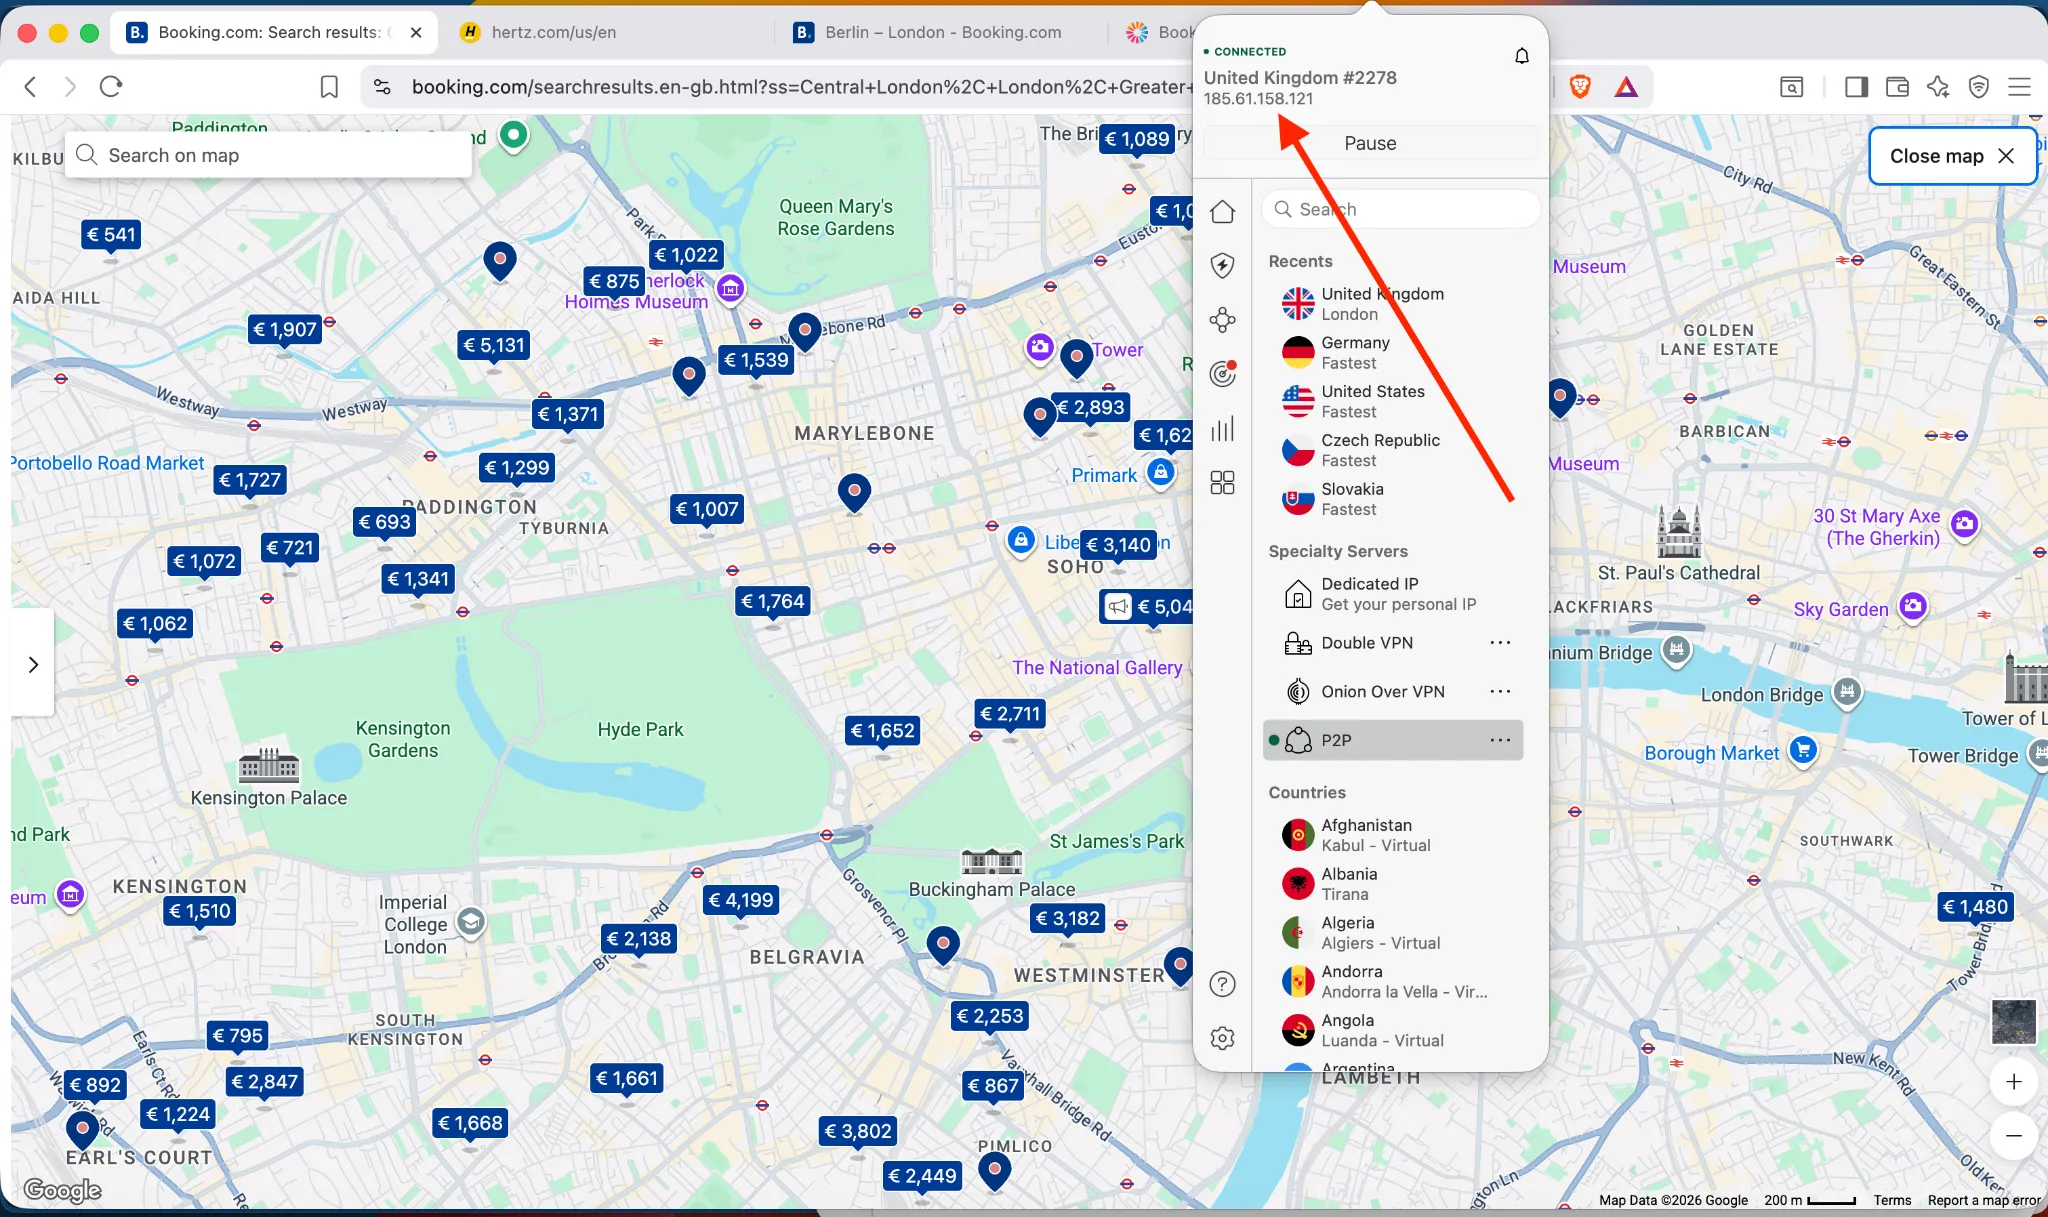The width and height of the screenshot is (2048, 1217).
Task: Open P2P options via the ellipsis menu
Action: click(x=1500, y=740)
